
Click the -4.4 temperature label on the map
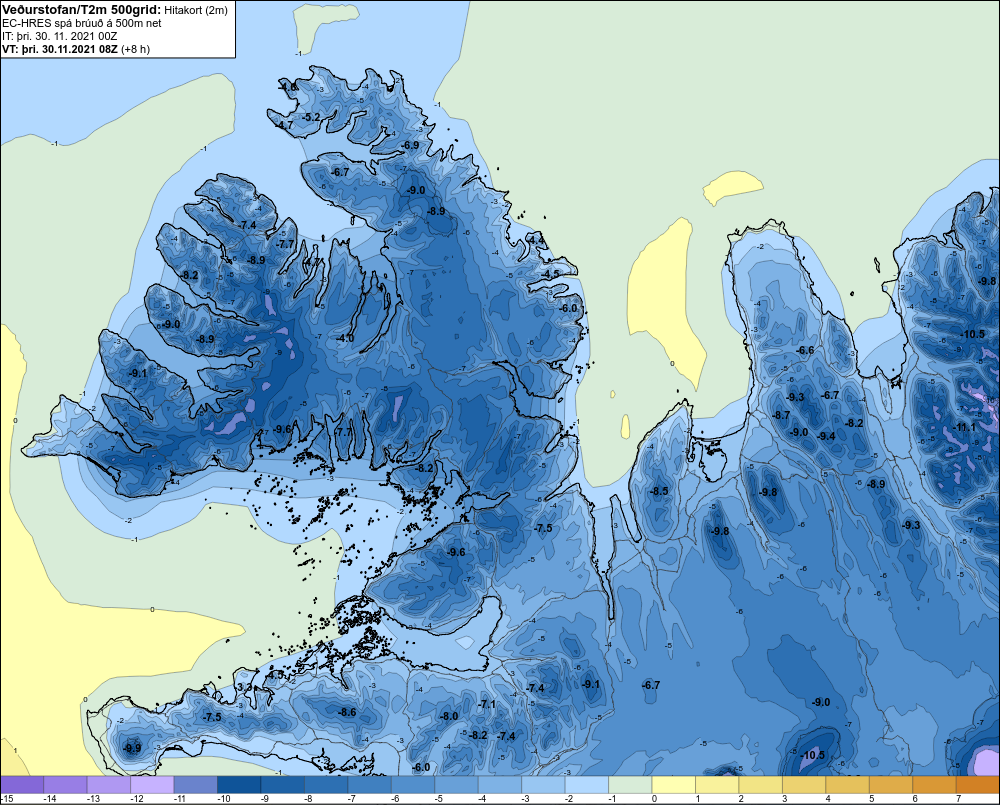(537, 241)
